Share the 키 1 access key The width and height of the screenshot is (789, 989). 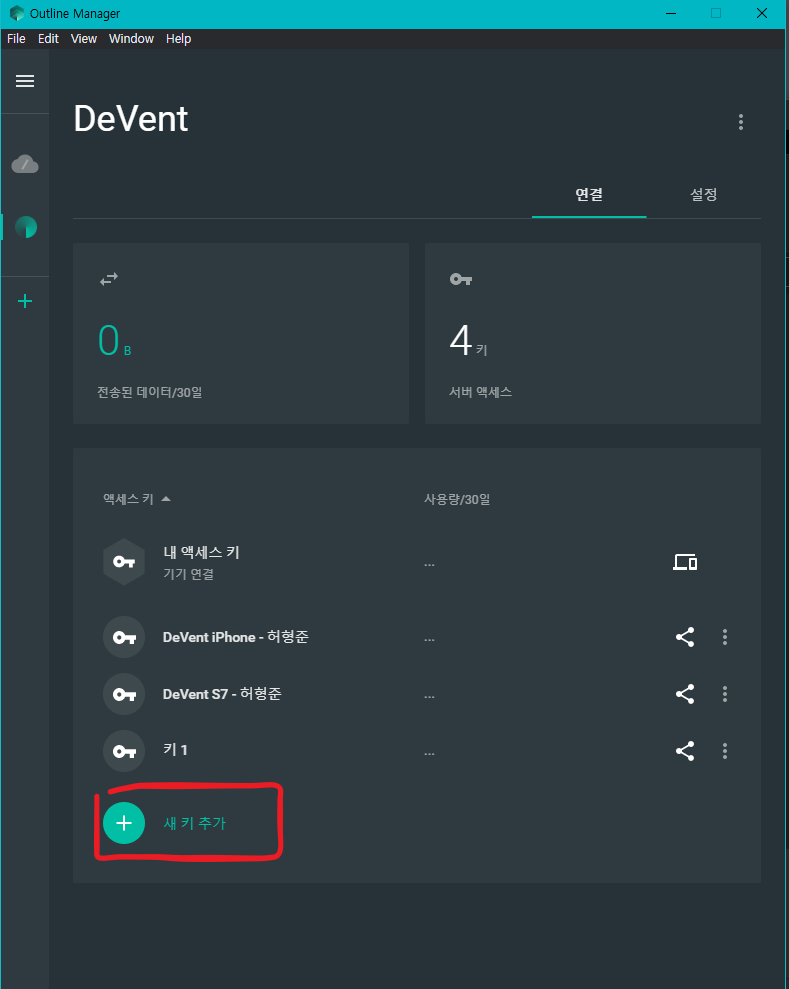(685, 751)
